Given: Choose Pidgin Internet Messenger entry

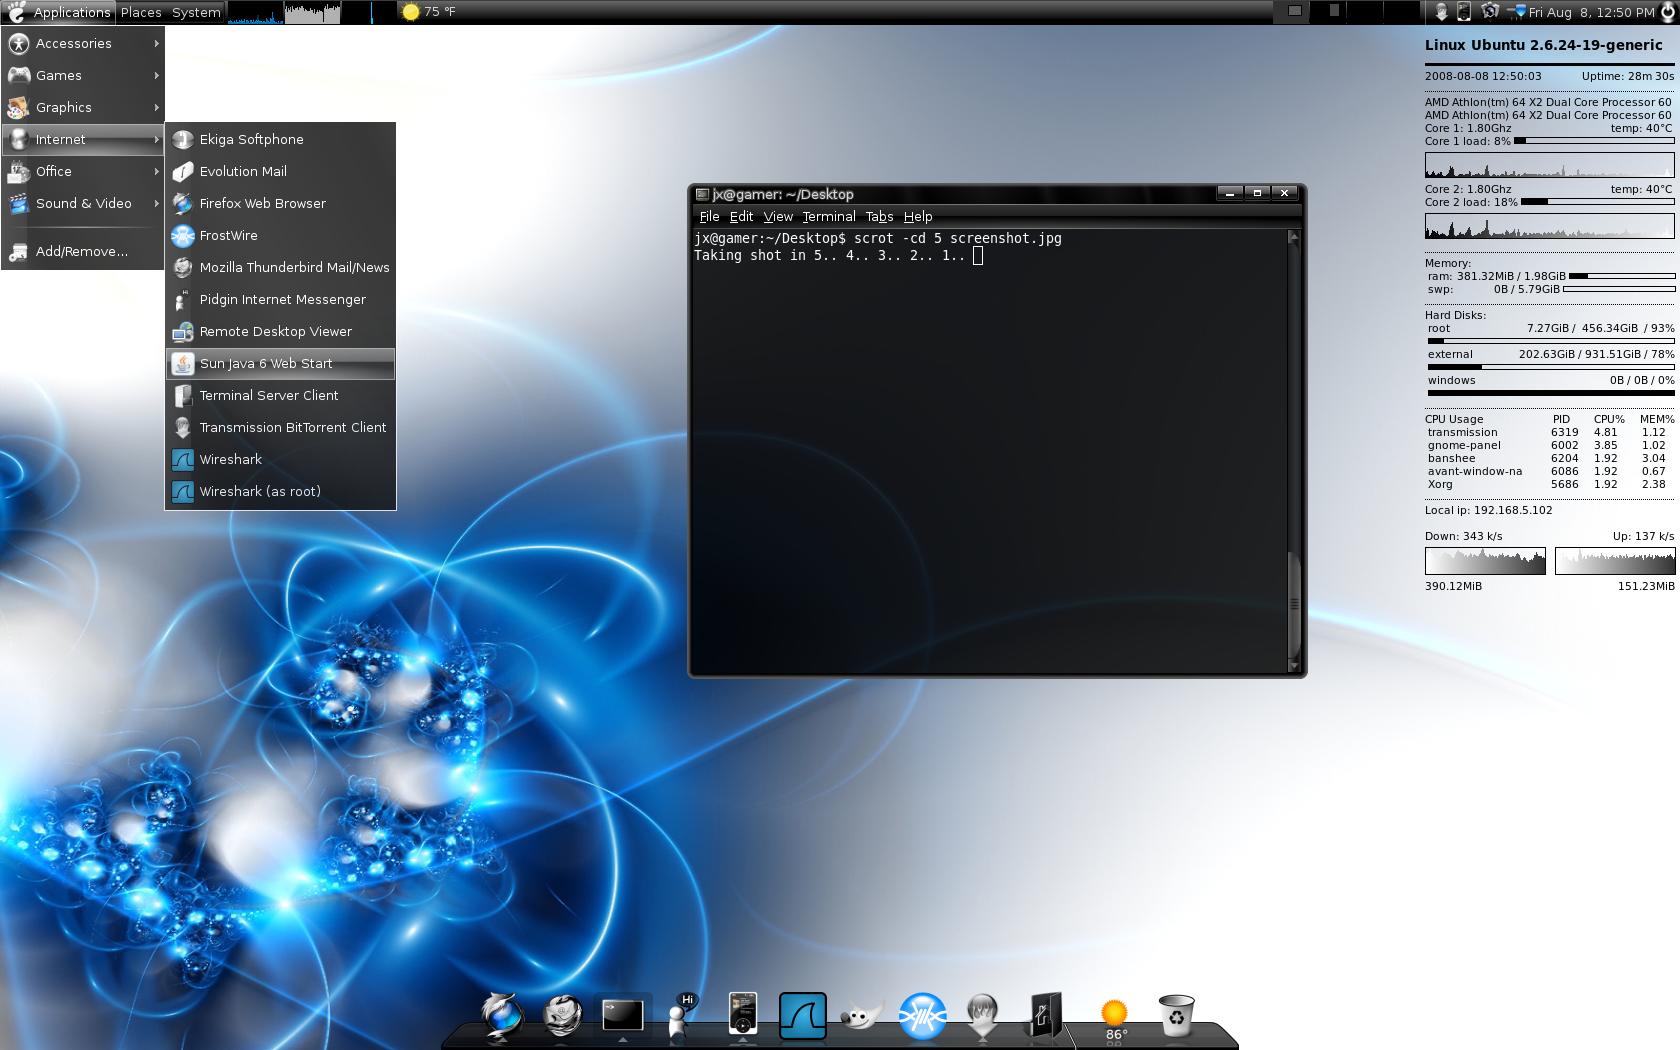Looking at the screenshot, I should 281,300.
